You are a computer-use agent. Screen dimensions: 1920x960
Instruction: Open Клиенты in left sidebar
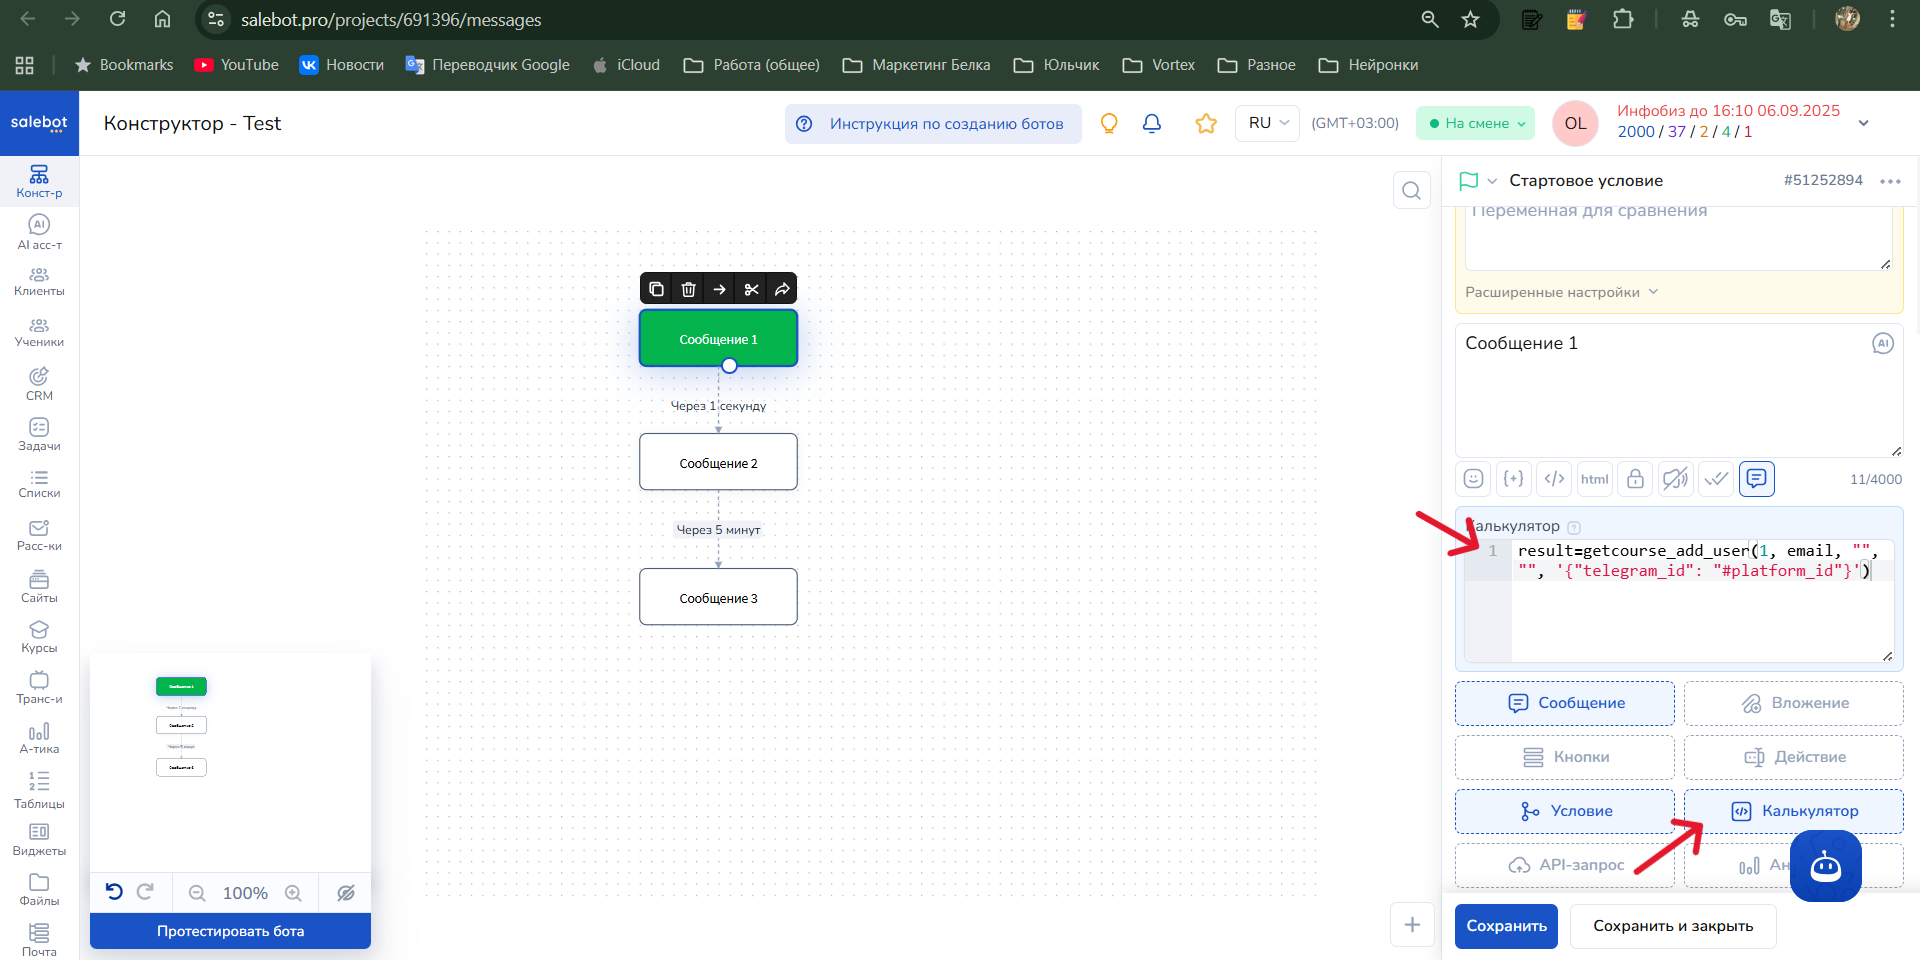tap(39, 281)
